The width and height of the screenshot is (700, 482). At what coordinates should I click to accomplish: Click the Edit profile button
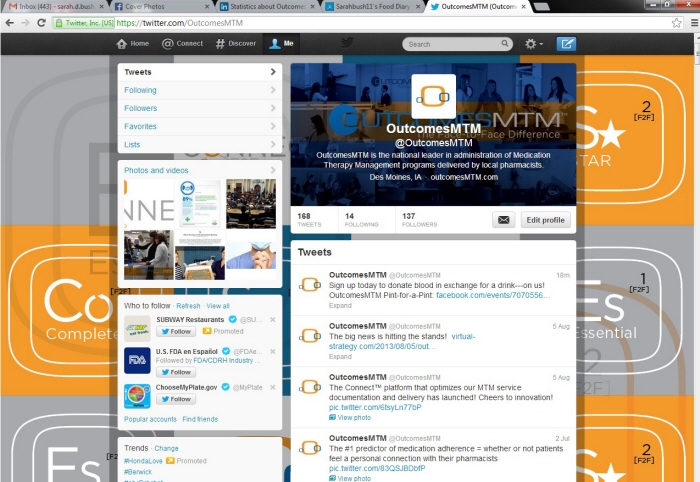[545, 220]
